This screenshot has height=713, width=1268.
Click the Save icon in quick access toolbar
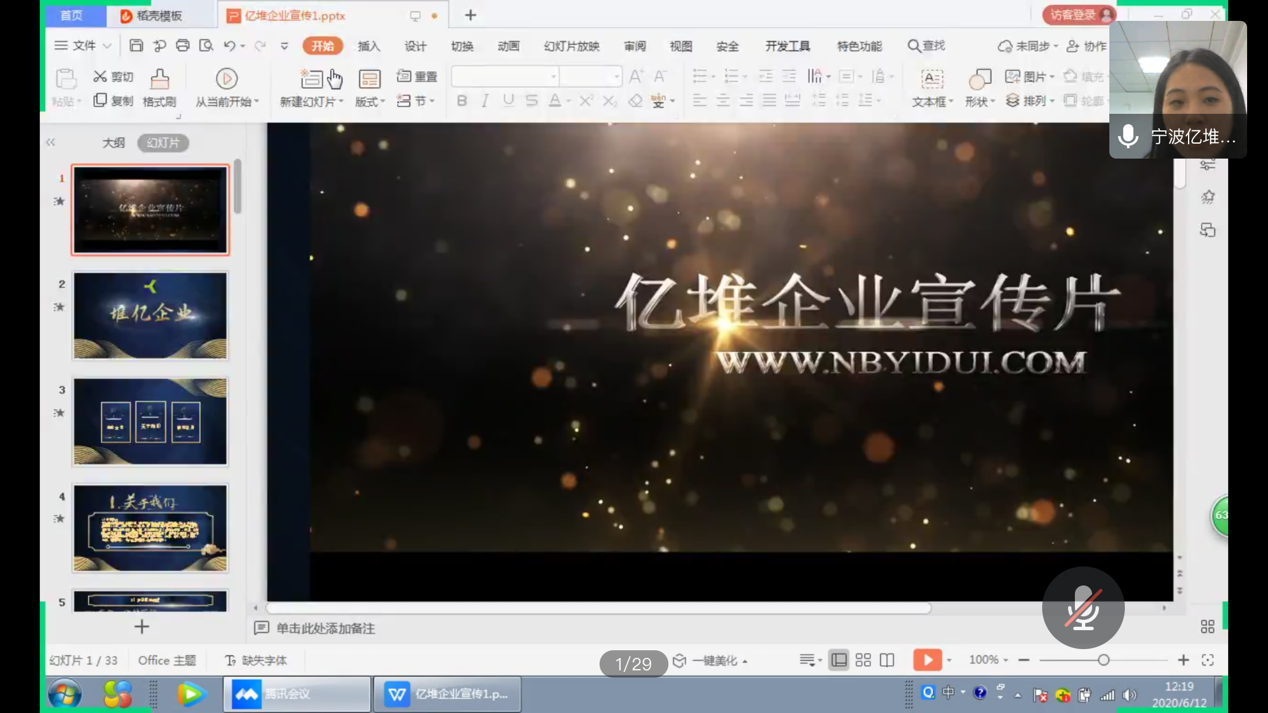[x=136, y=46]
